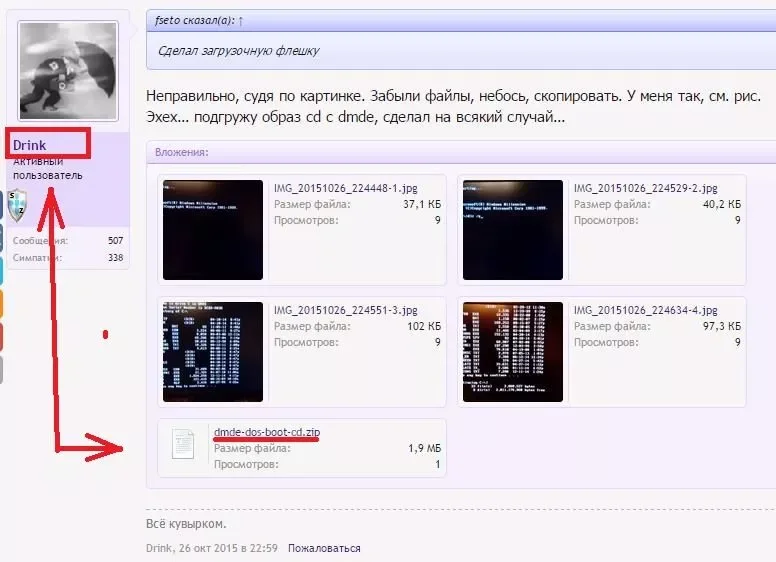776x562 pixels.
Task: Click the orange side share tab
Action: pos(2,305)
